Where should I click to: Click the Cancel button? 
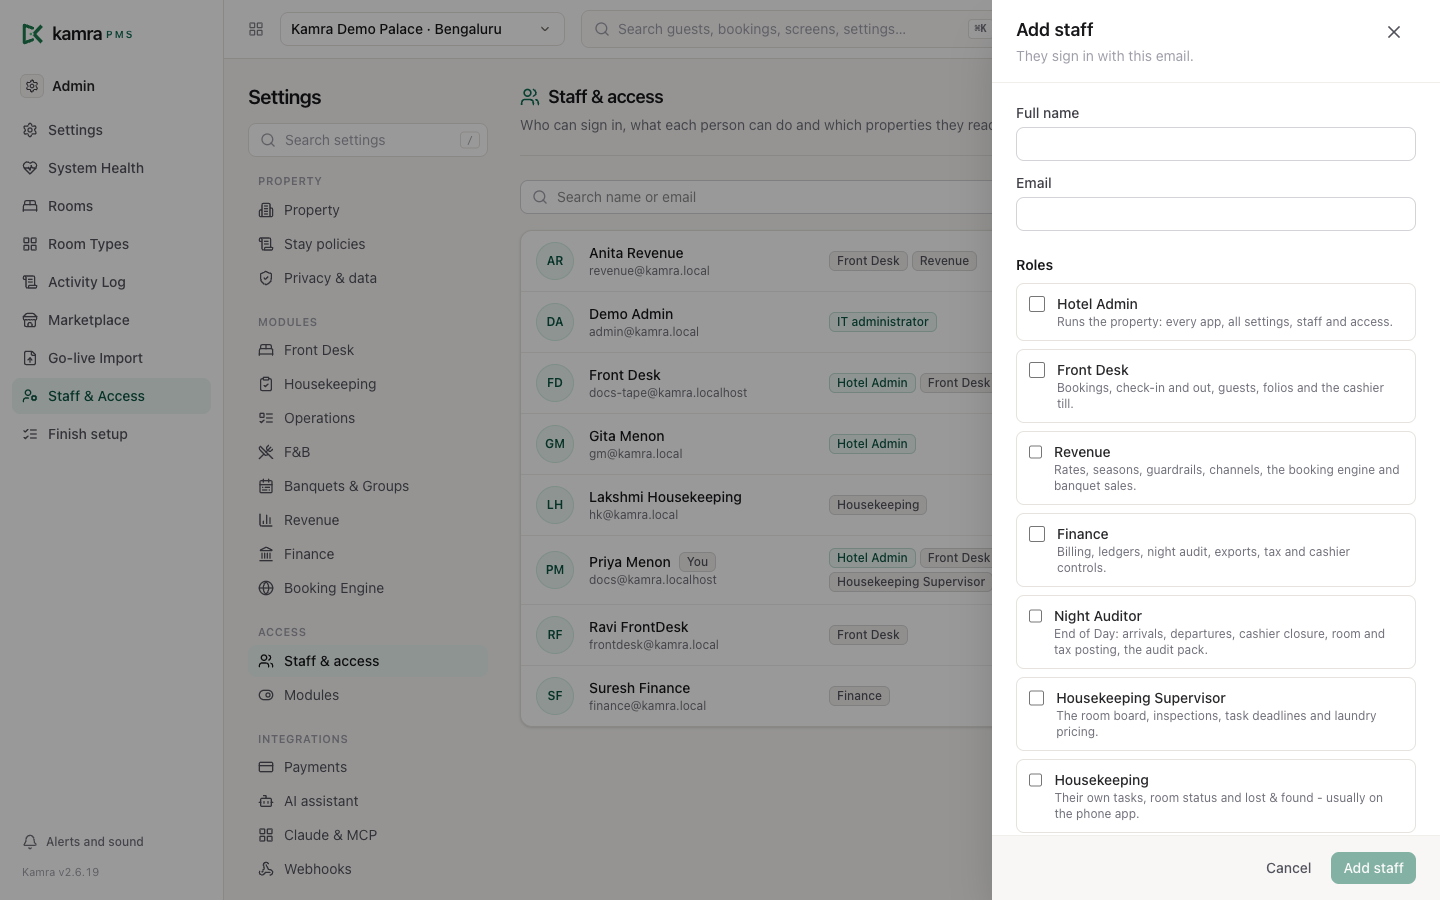click(x=1288, y=868)
